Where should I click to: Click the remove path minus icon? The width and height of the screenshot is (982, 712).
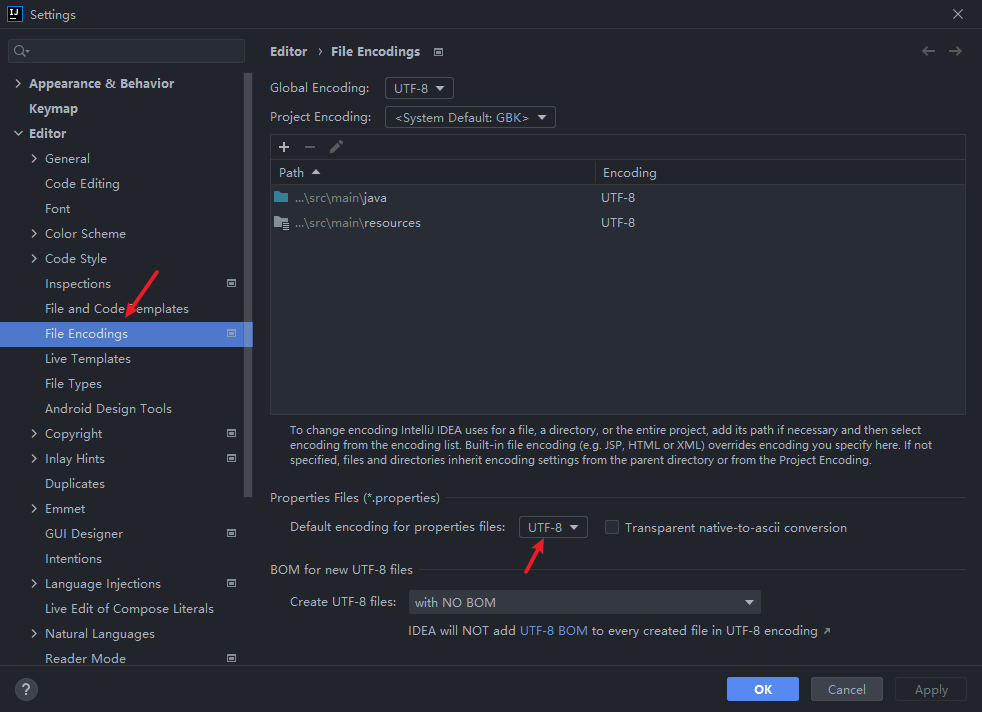[310, 147]
